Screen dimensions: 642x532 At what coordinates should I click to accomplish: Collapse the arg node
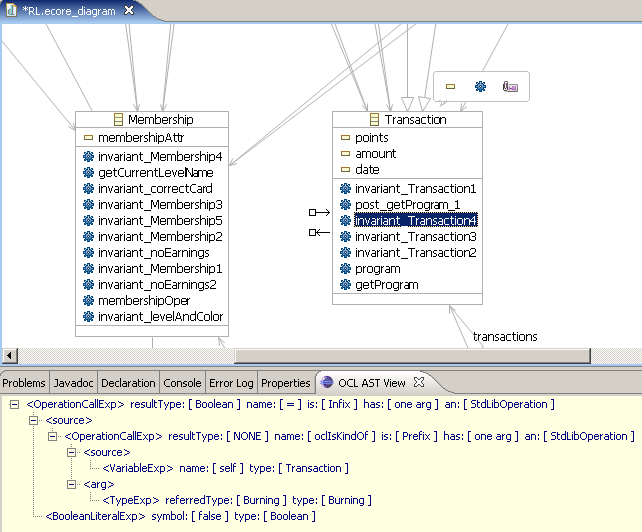coord(72,484)
